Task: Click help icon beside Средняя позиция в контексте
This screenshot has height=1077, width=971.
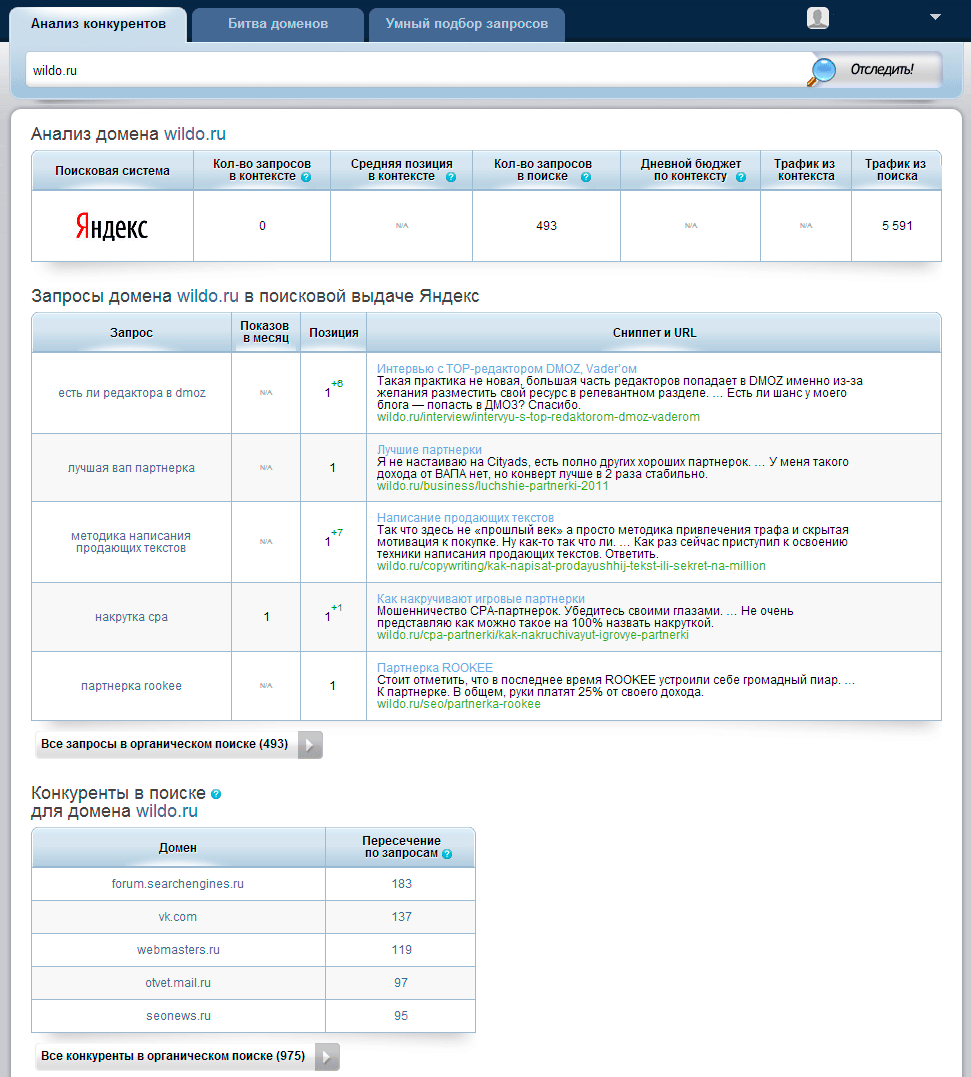Action: (x=450, y=177)
